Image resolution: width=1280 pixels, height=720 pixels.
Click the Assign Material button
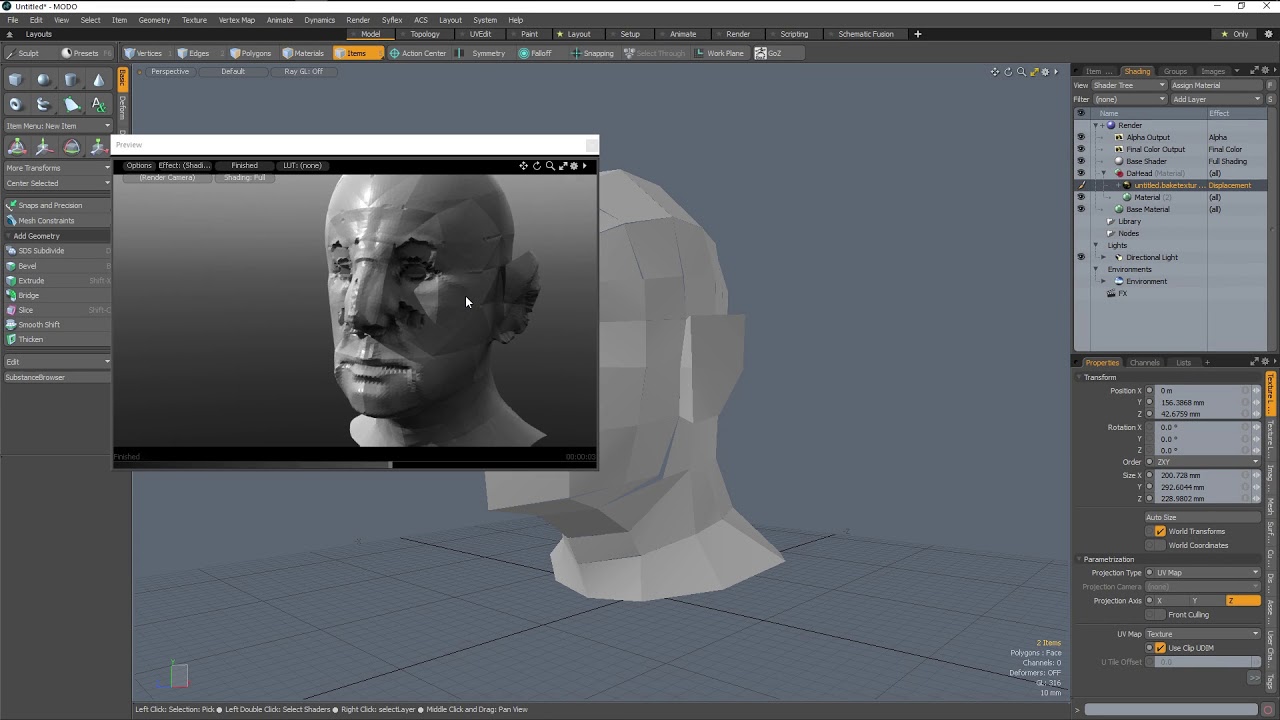(x=1216, y=85)
